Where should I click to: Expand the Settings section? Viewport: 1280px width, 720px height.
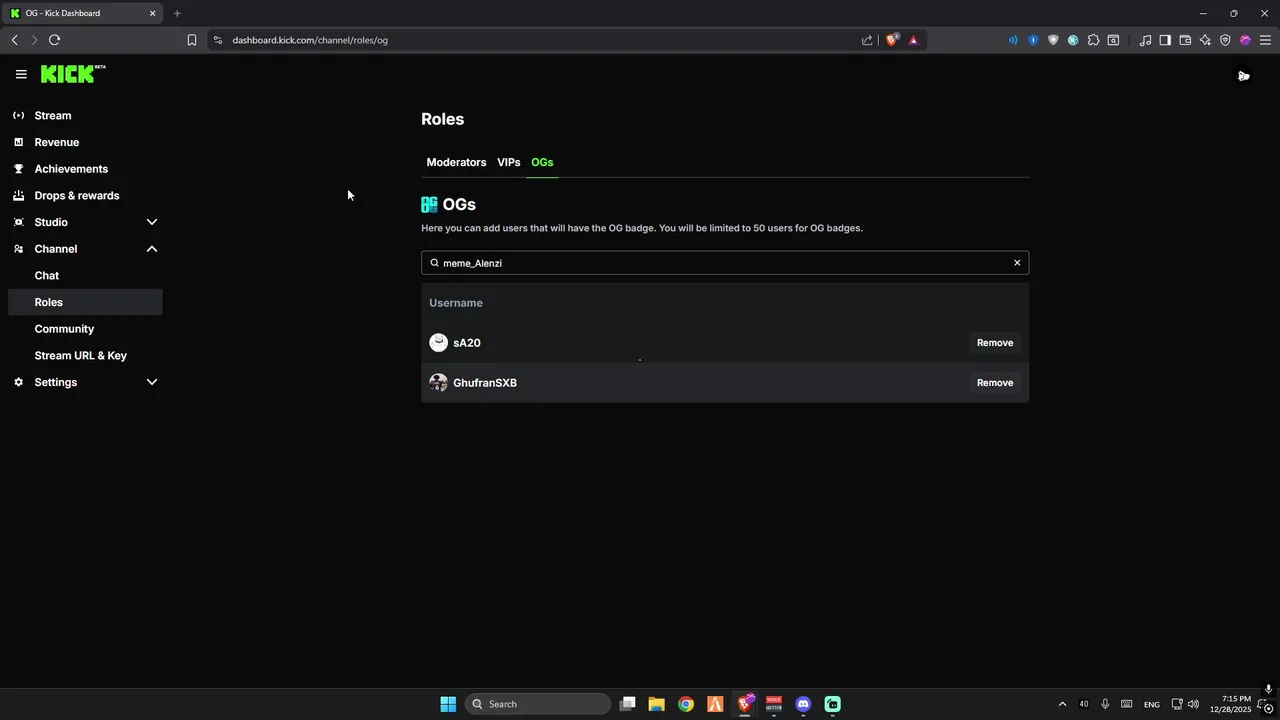pos(152,382)
